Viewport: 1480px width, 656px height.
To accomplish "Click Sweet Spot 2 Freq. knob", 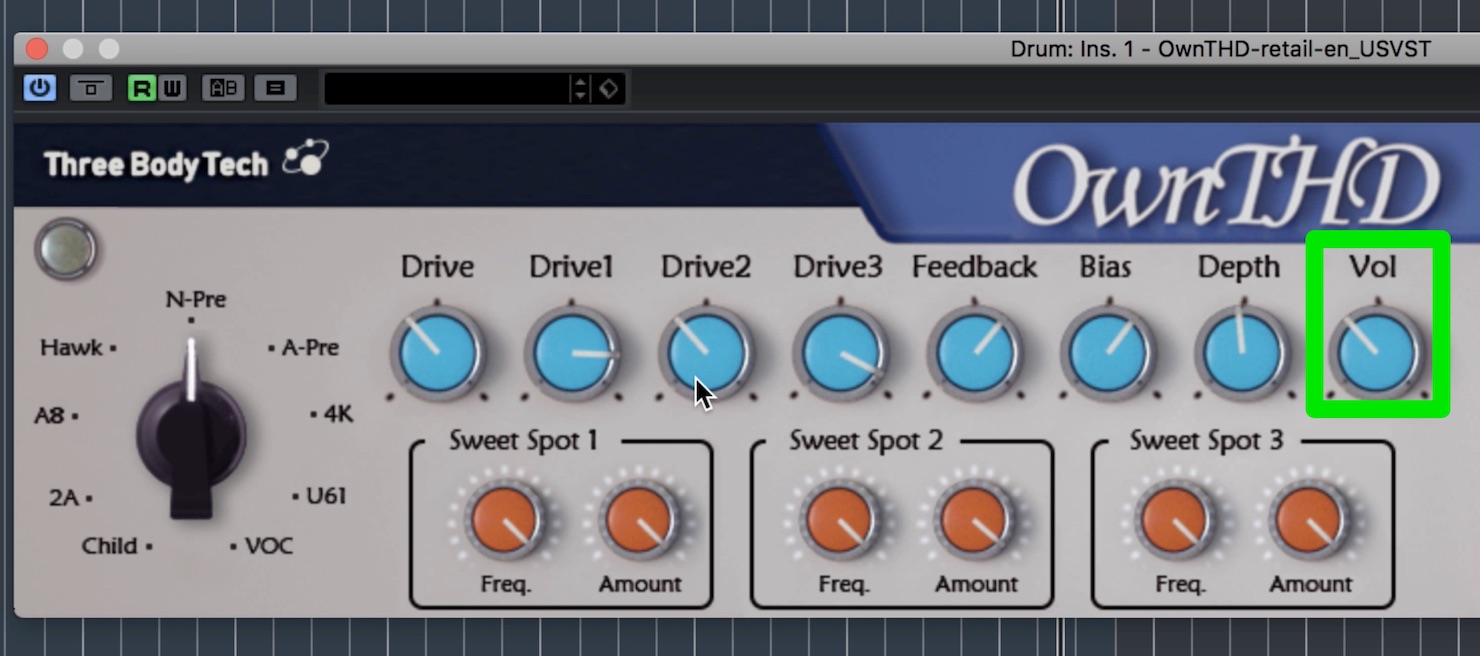I will tap(842, 520).
